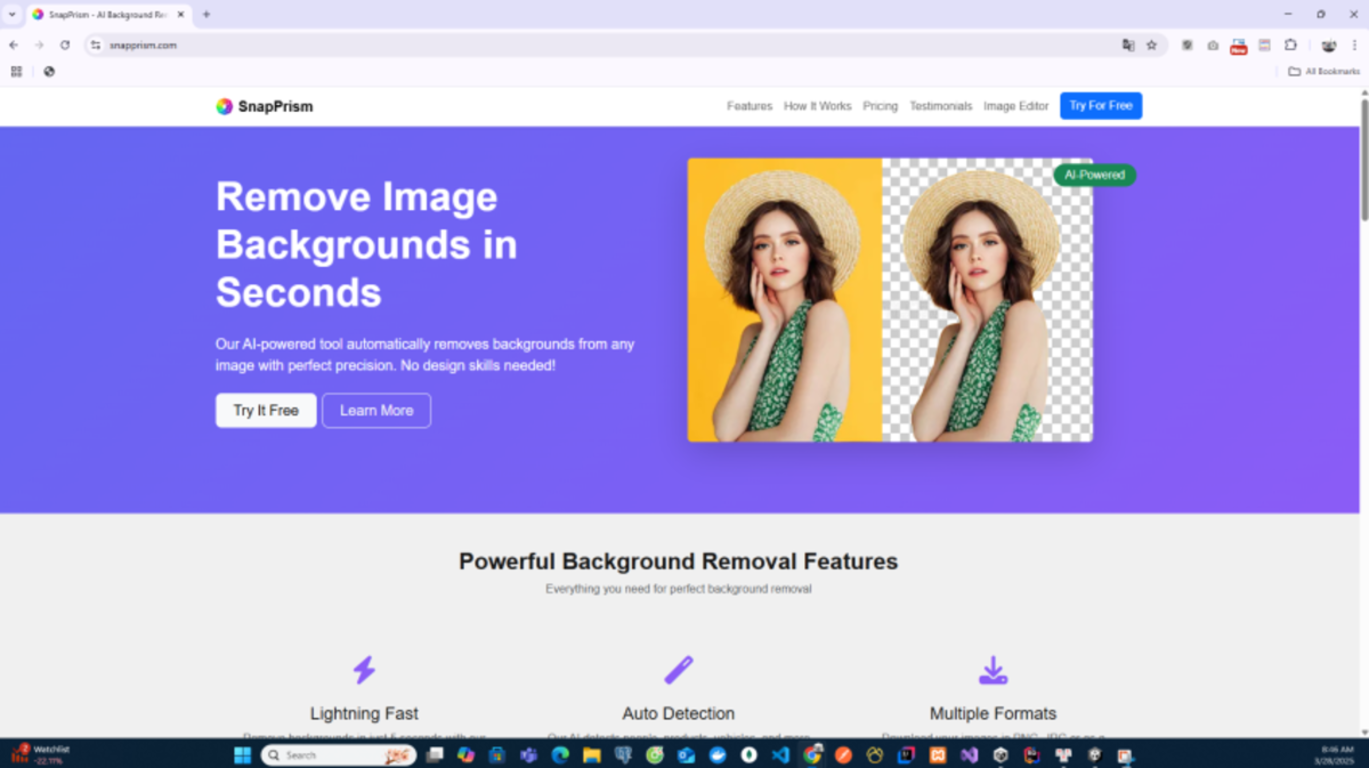1369x768 pixels.
Task: Open Image Editor from the nav bar
Action: pyautogui.click(x=1016, y=106)
